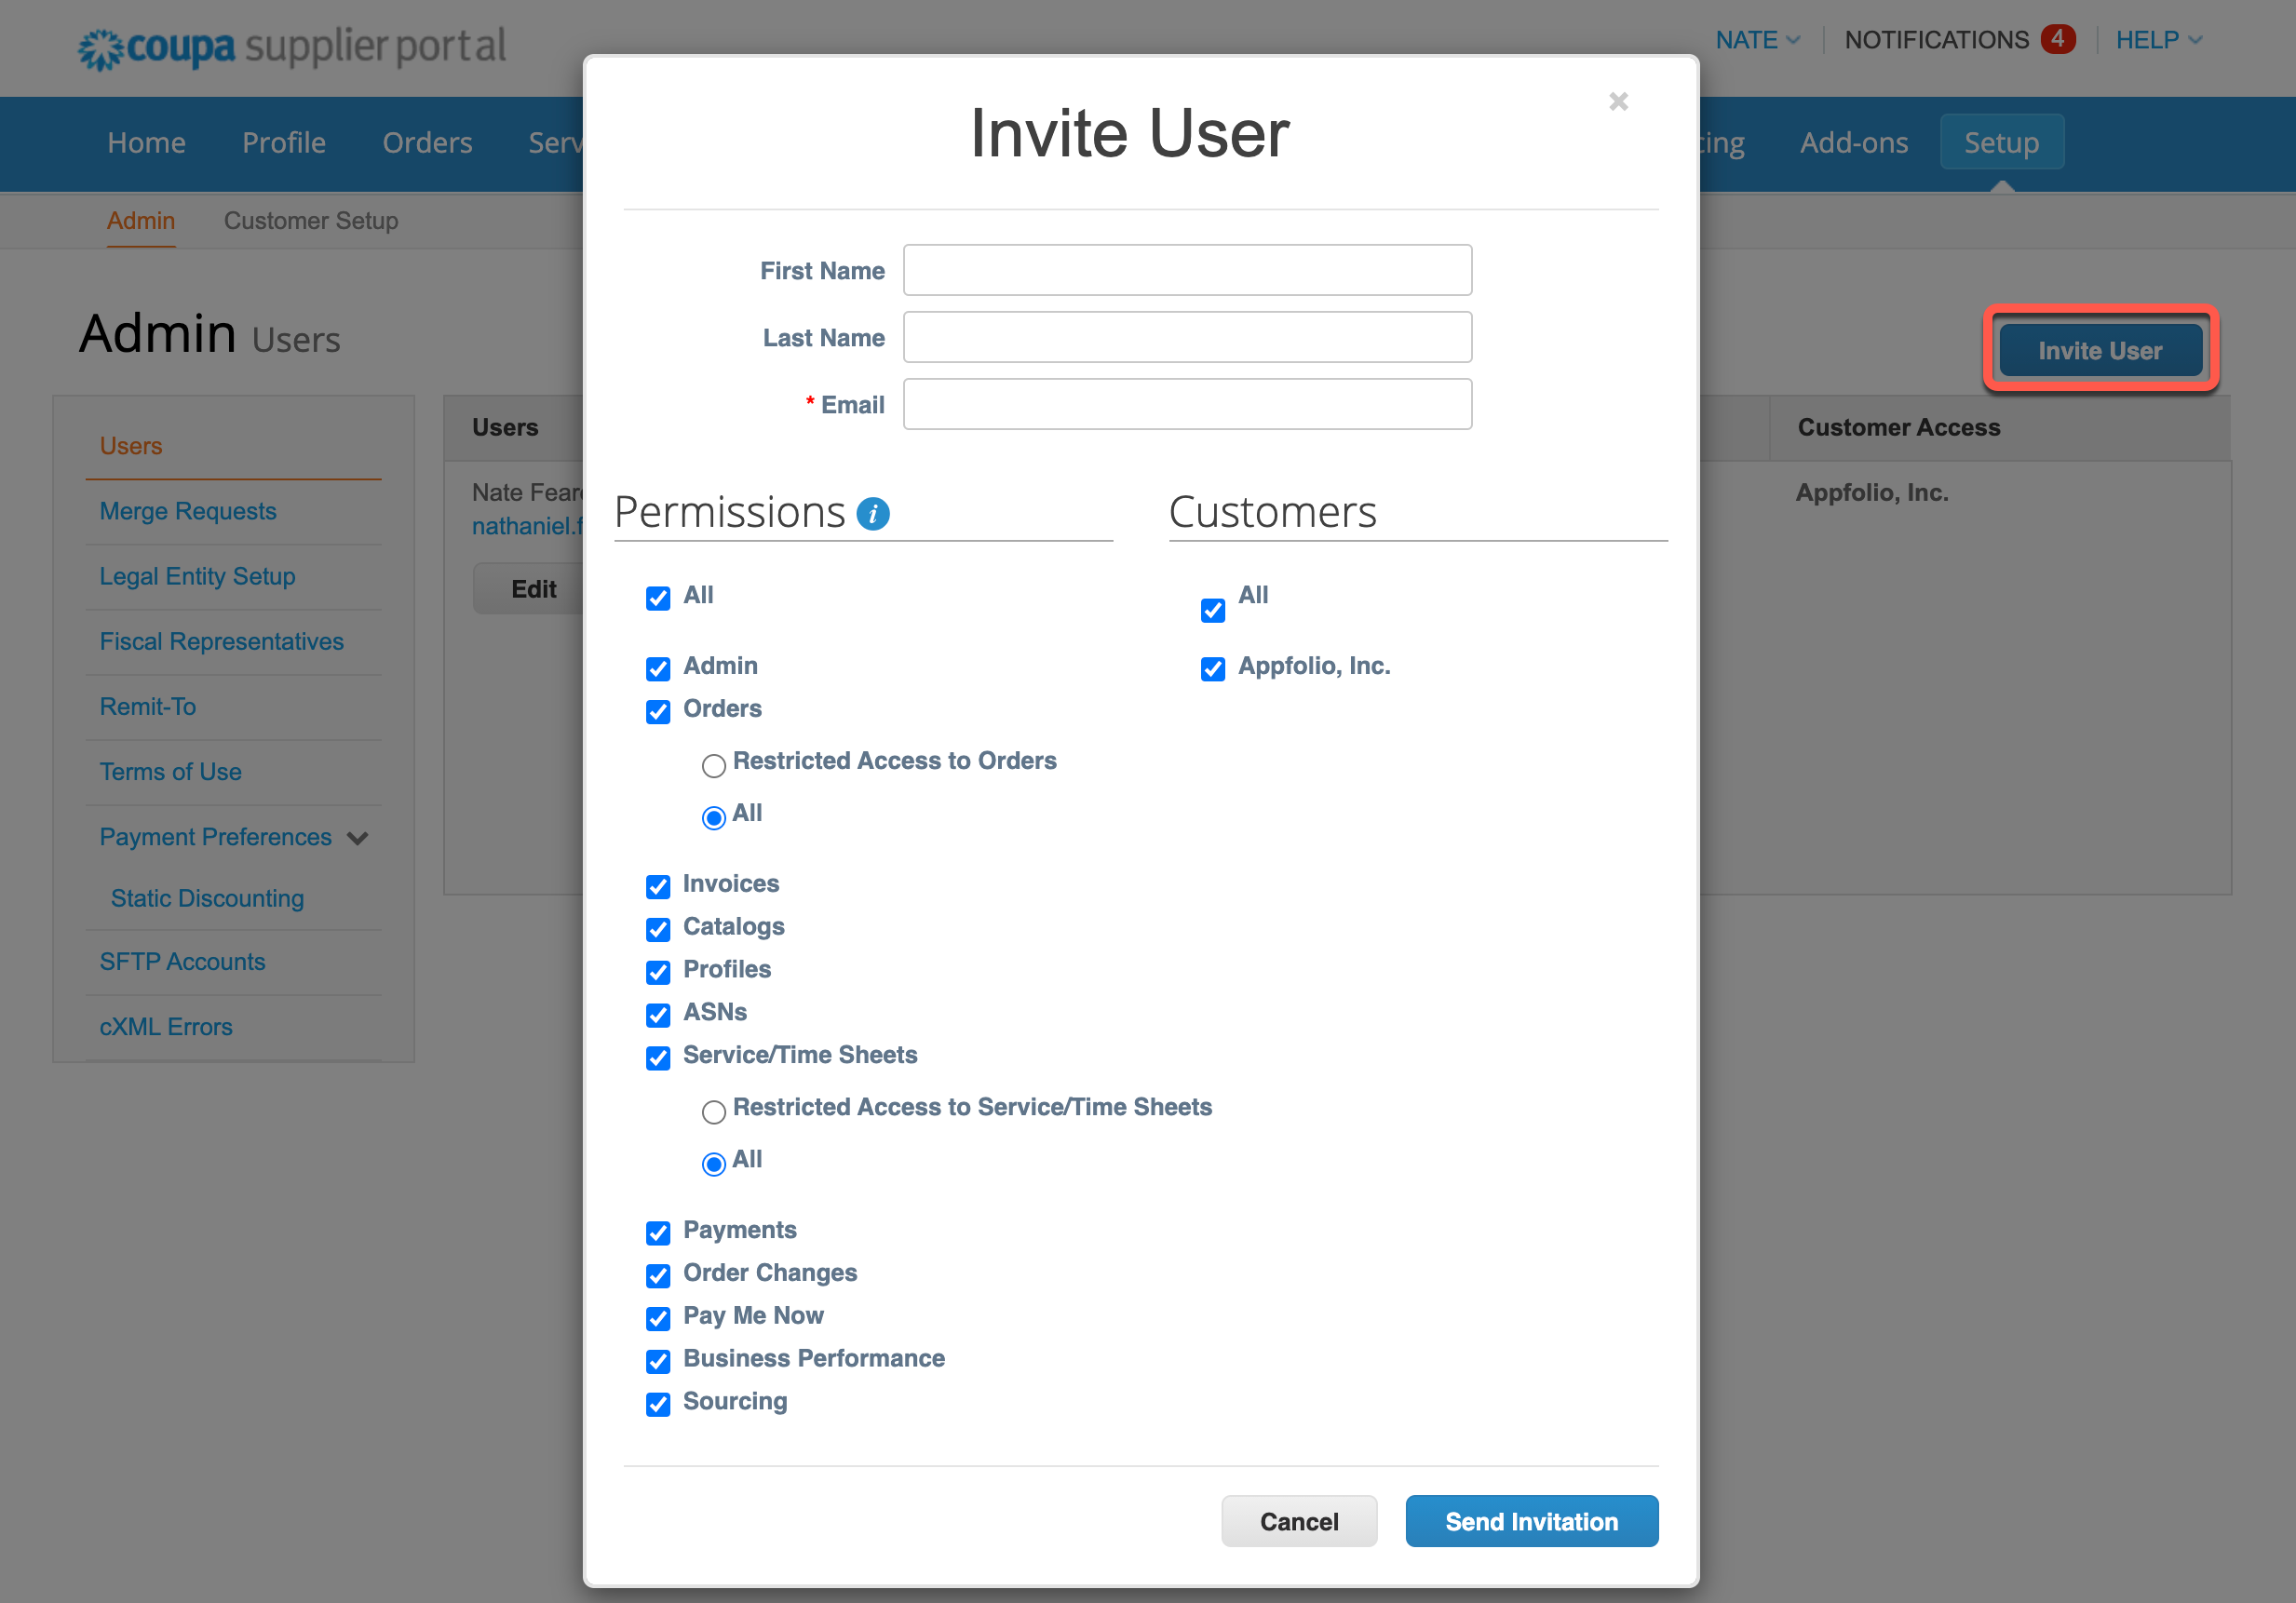Click the Cancel button
This screenshot has width=2296, height=1603.
click(x=1299, y=1521)
